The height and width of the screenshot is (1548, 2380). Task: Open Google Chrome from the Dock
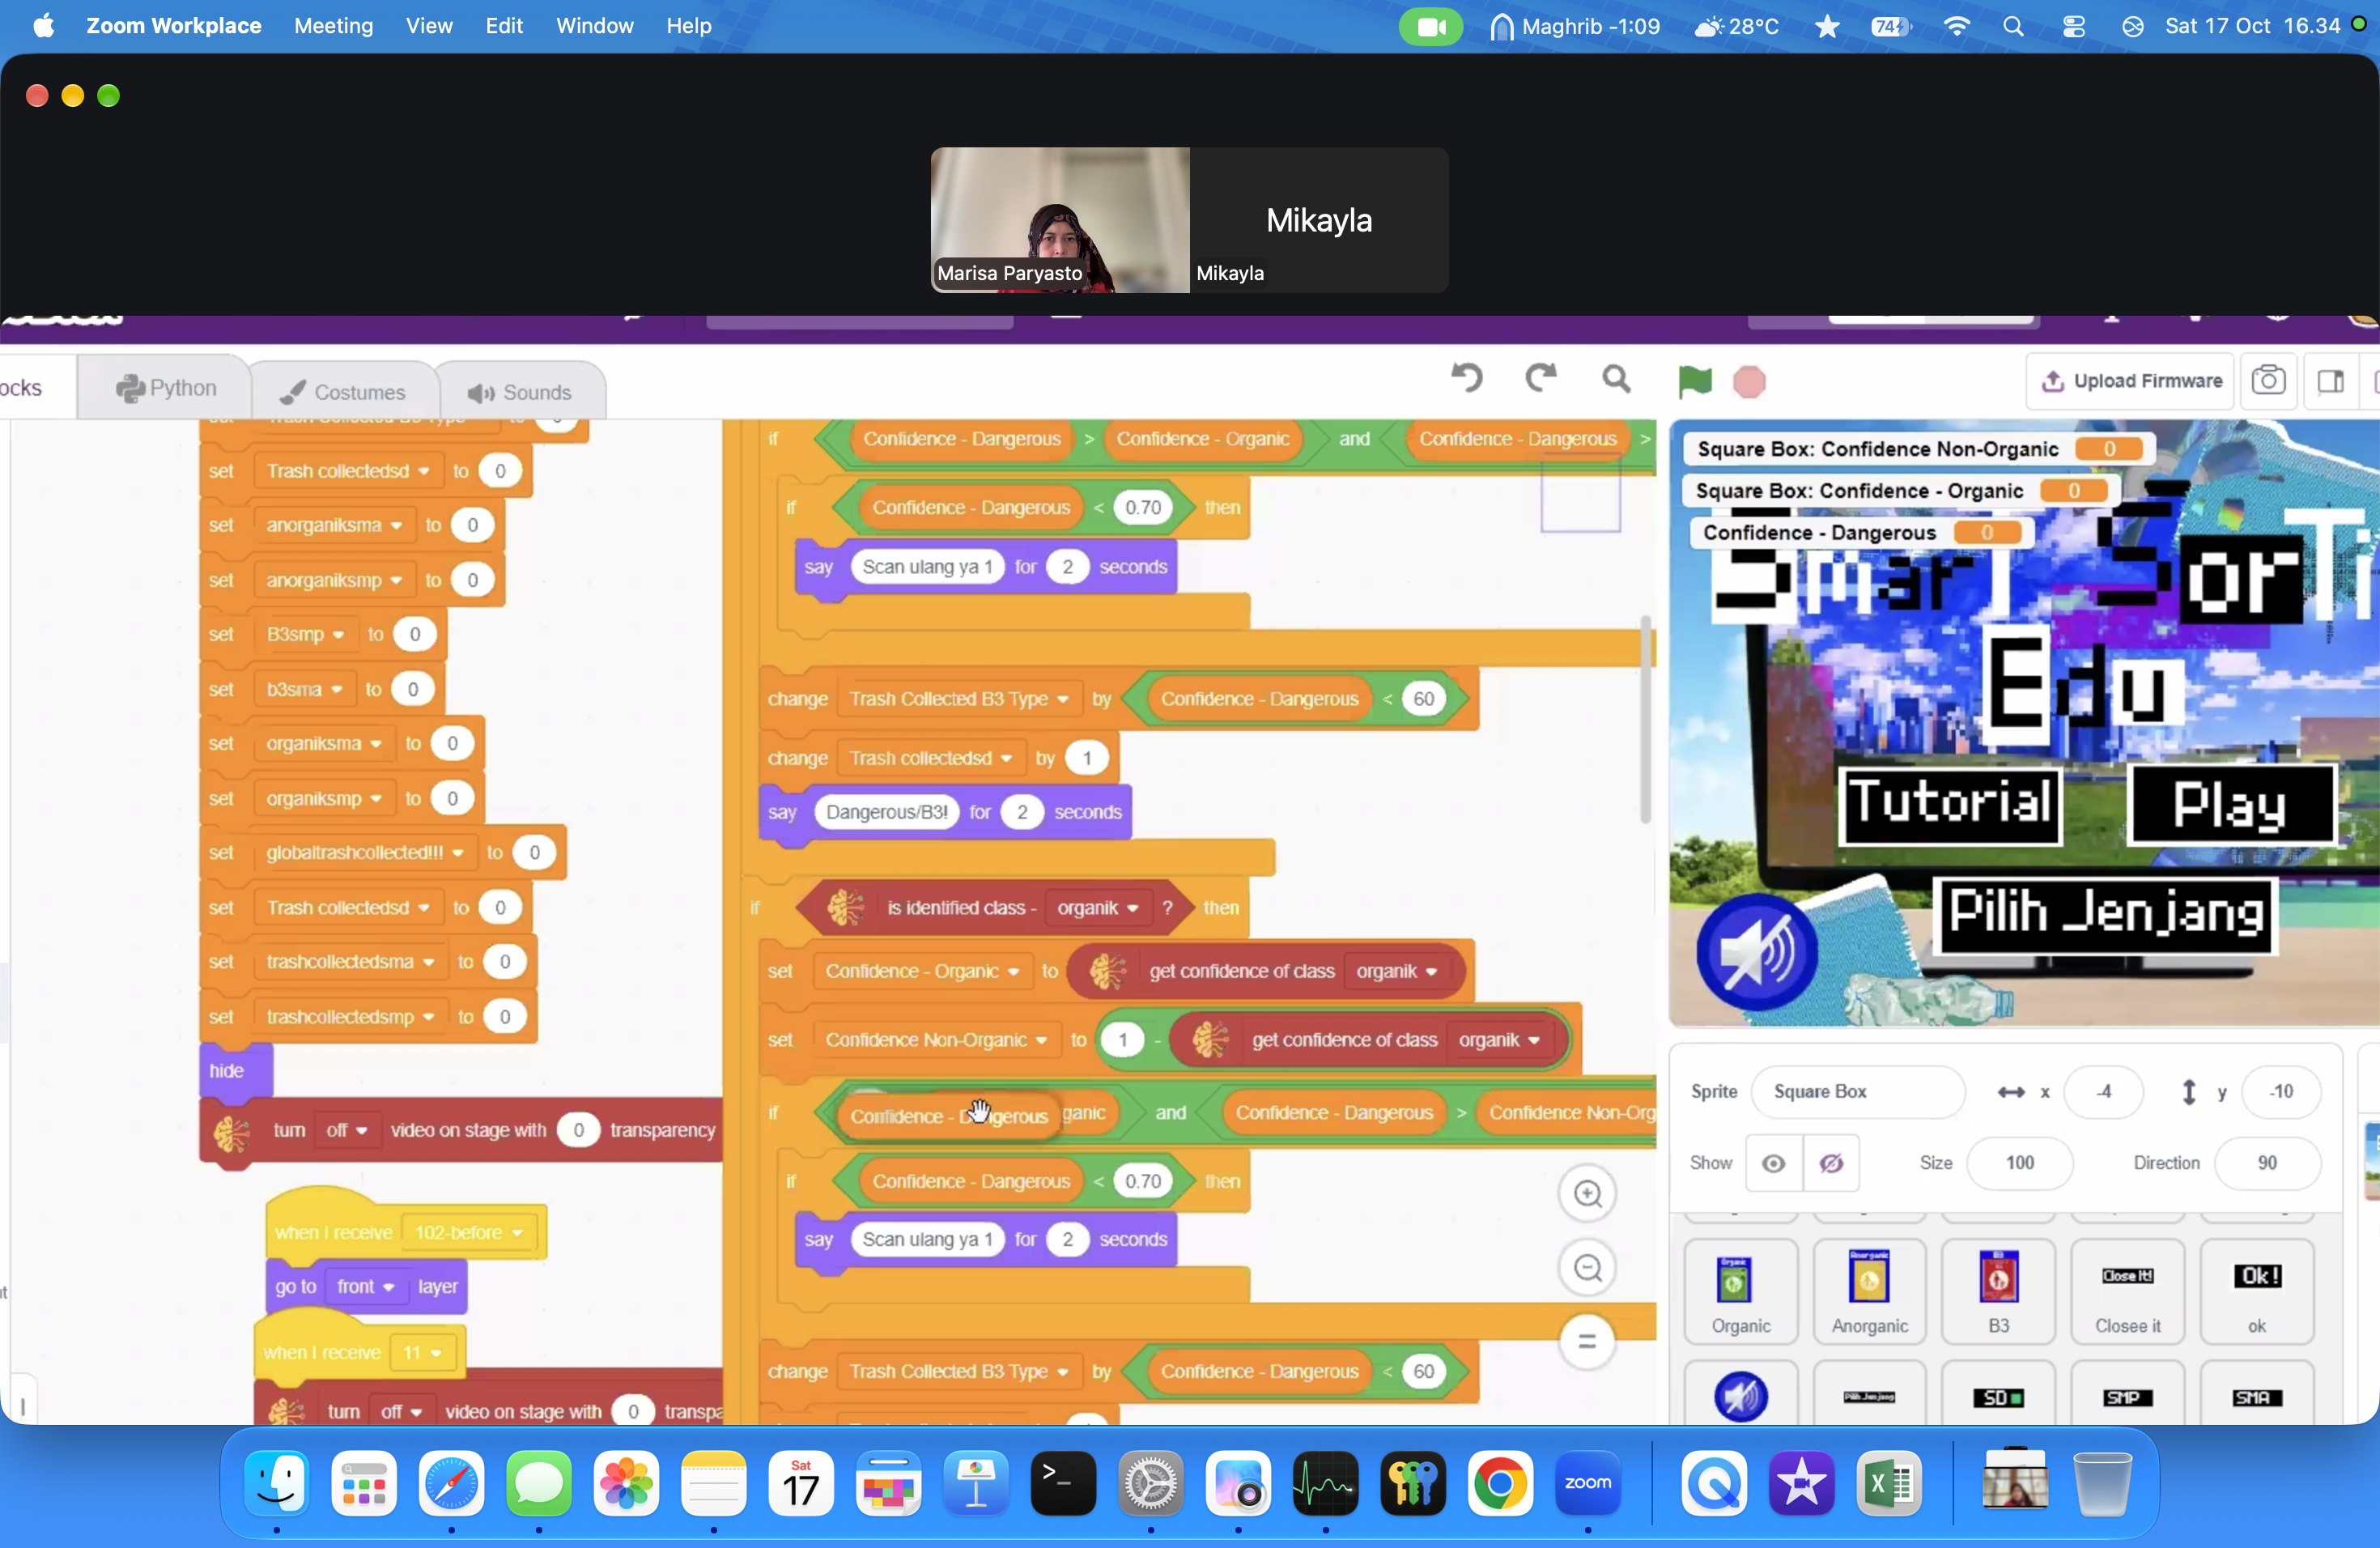click(x=1499, y=1483)
